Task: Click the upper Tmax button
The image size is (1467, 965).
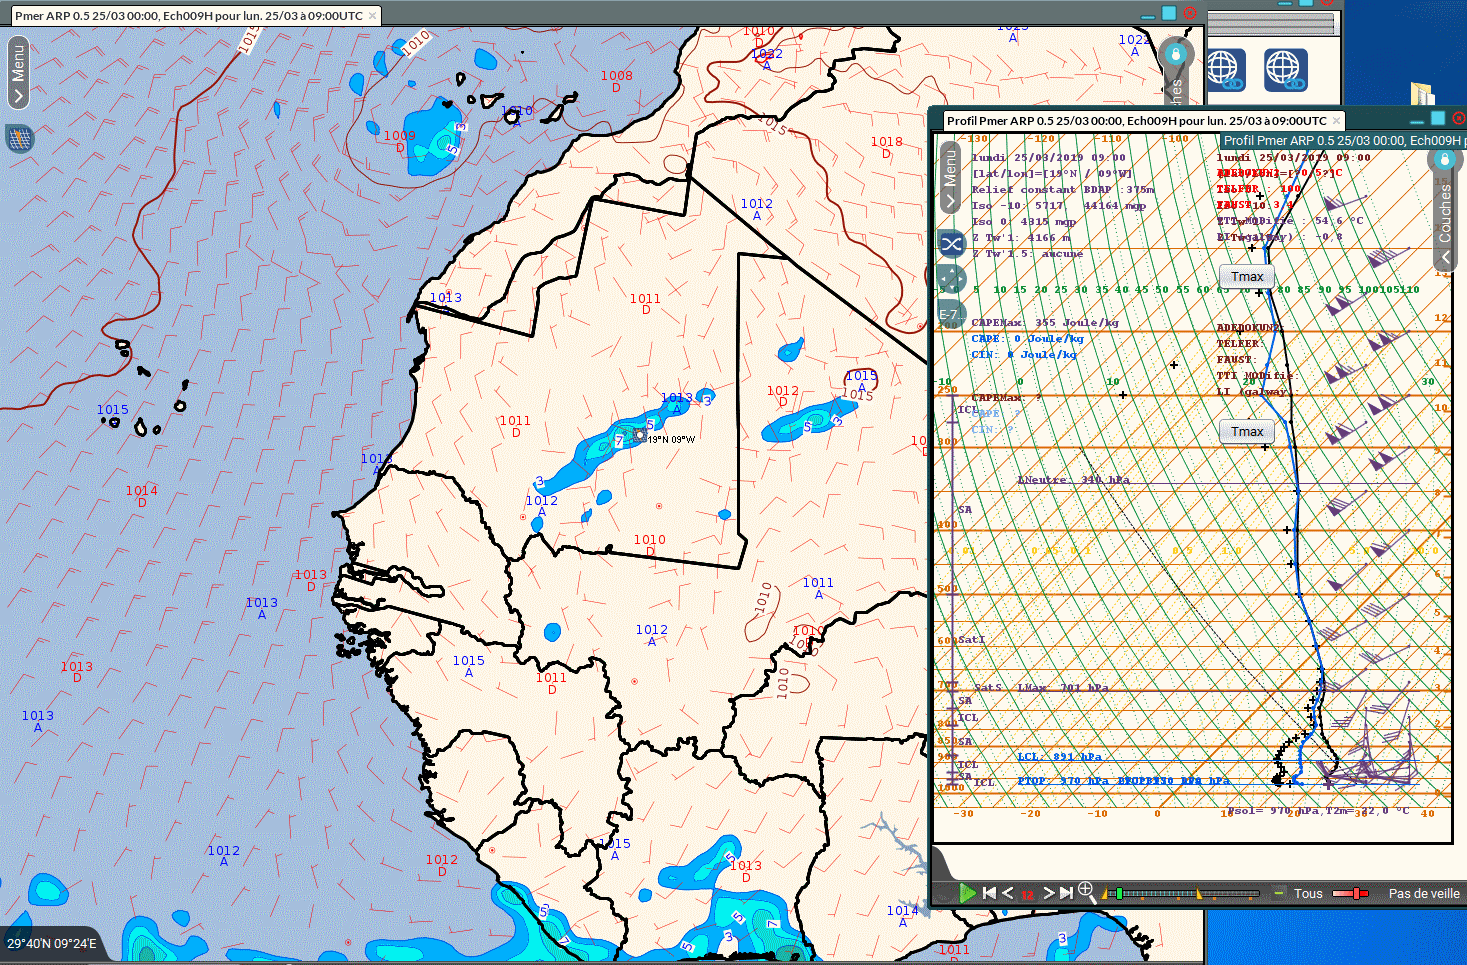Action: [x=1247, y=276]
